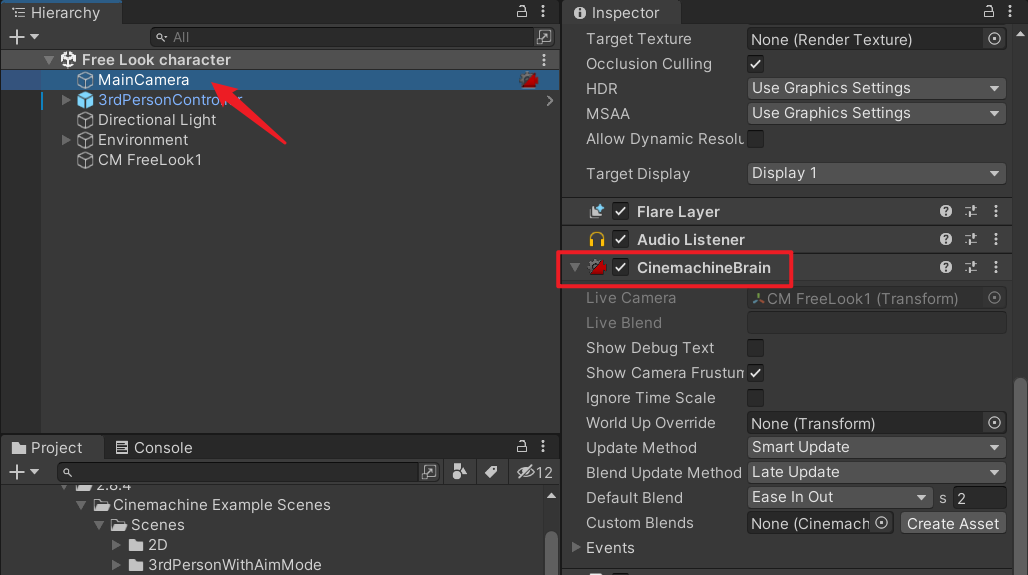This screenshot has width=1028, height=575.
Task: Expand the 3rdPersonWithAimMode folder
Action: point(116,565)
